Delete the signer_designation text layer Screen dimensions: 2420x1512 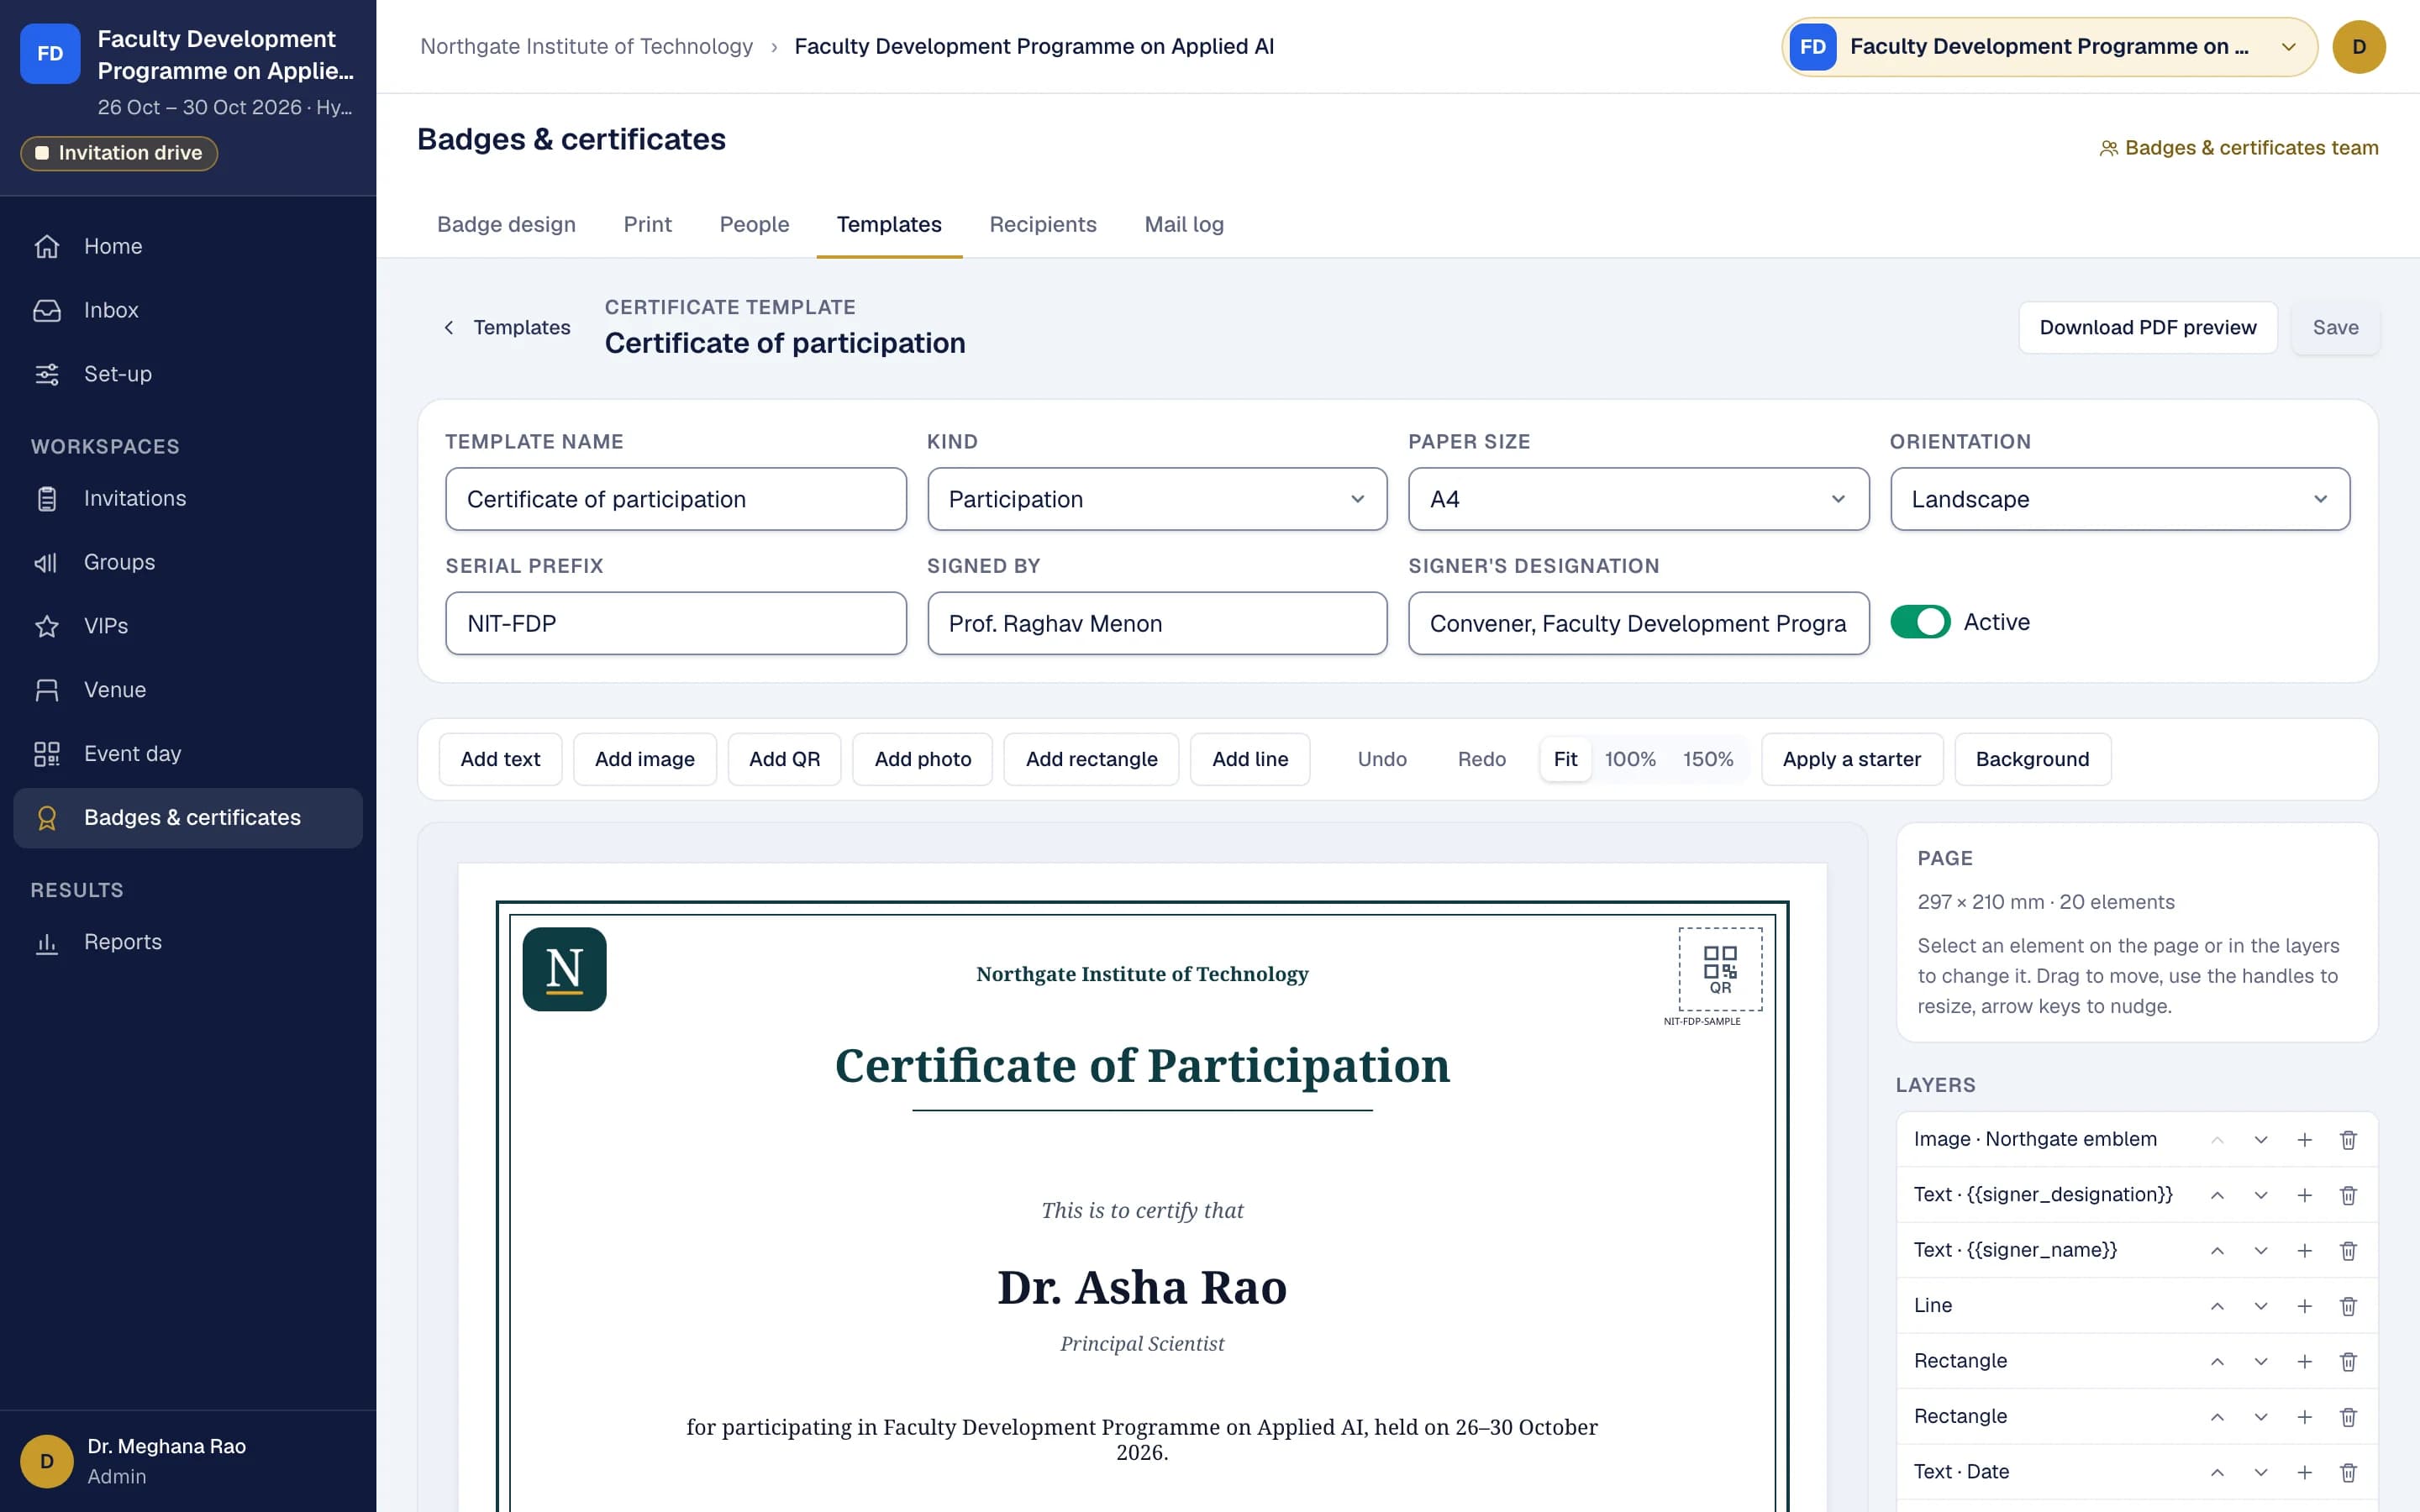[x=2348, y=1195]
